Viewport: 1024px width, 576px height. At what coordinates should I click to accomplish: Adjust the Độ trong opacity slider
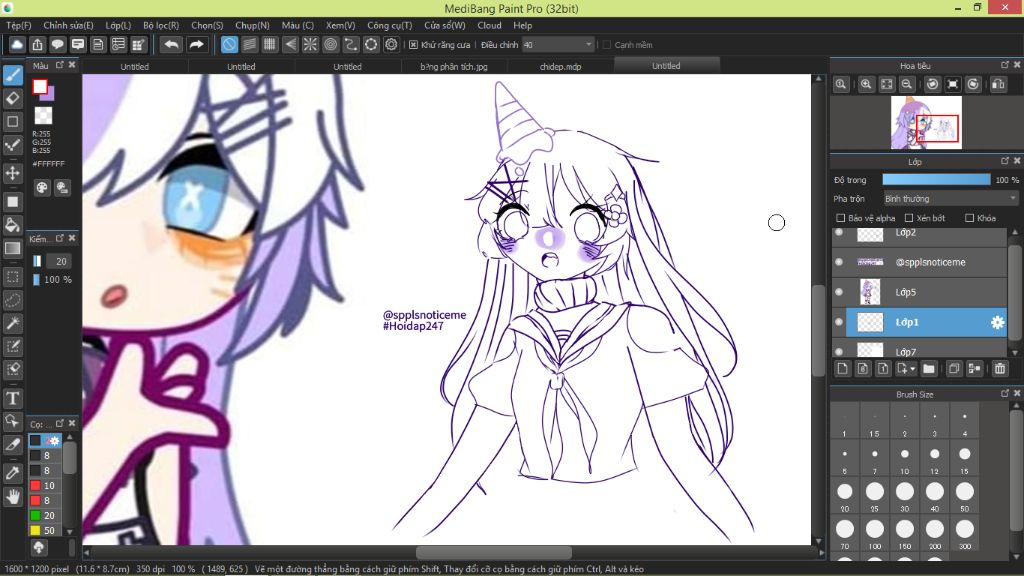click(936, 180)
